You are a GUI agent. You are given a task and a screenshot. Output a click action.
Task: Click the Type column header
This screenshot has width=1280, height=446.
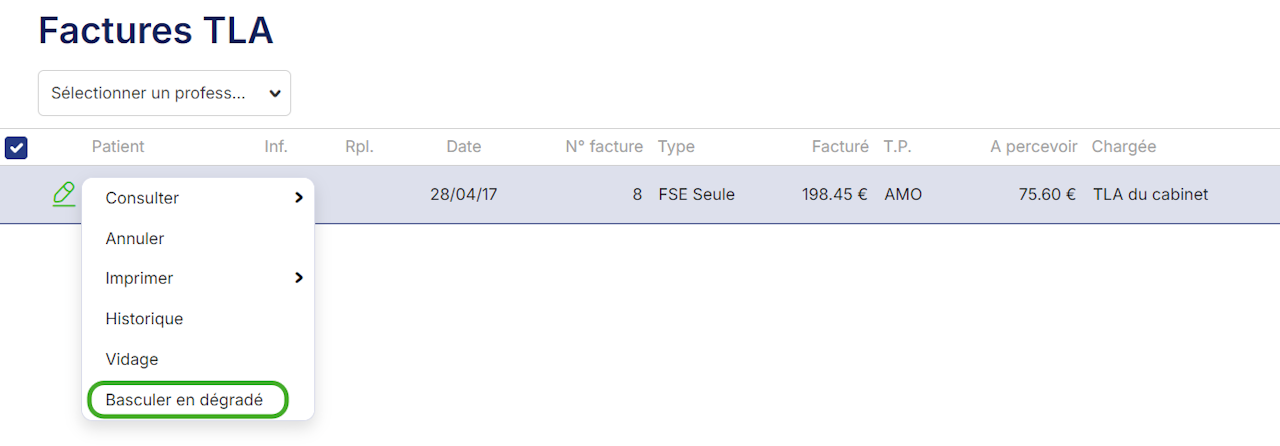pyautogui.click(x=676, y=147)
